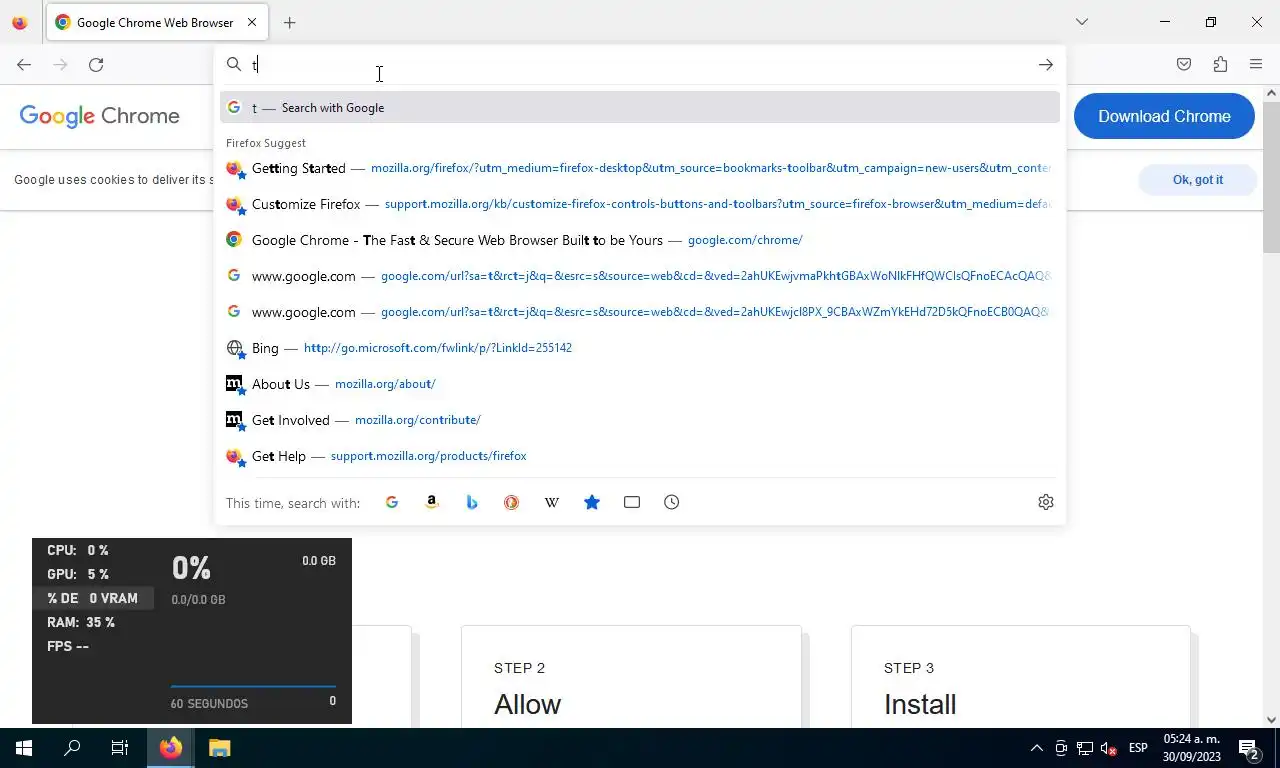Search this time with Google icon
Screen dimensions: 1280x768
392,502
